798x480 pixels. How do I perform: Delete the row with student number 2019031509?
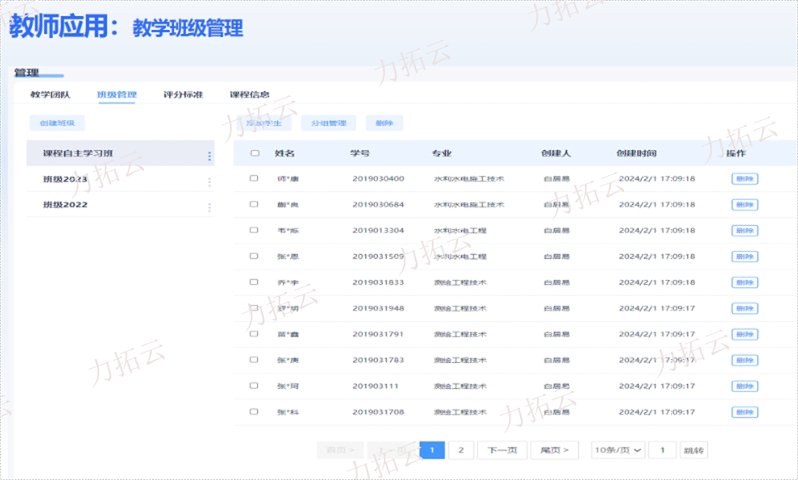click(745, 257)
